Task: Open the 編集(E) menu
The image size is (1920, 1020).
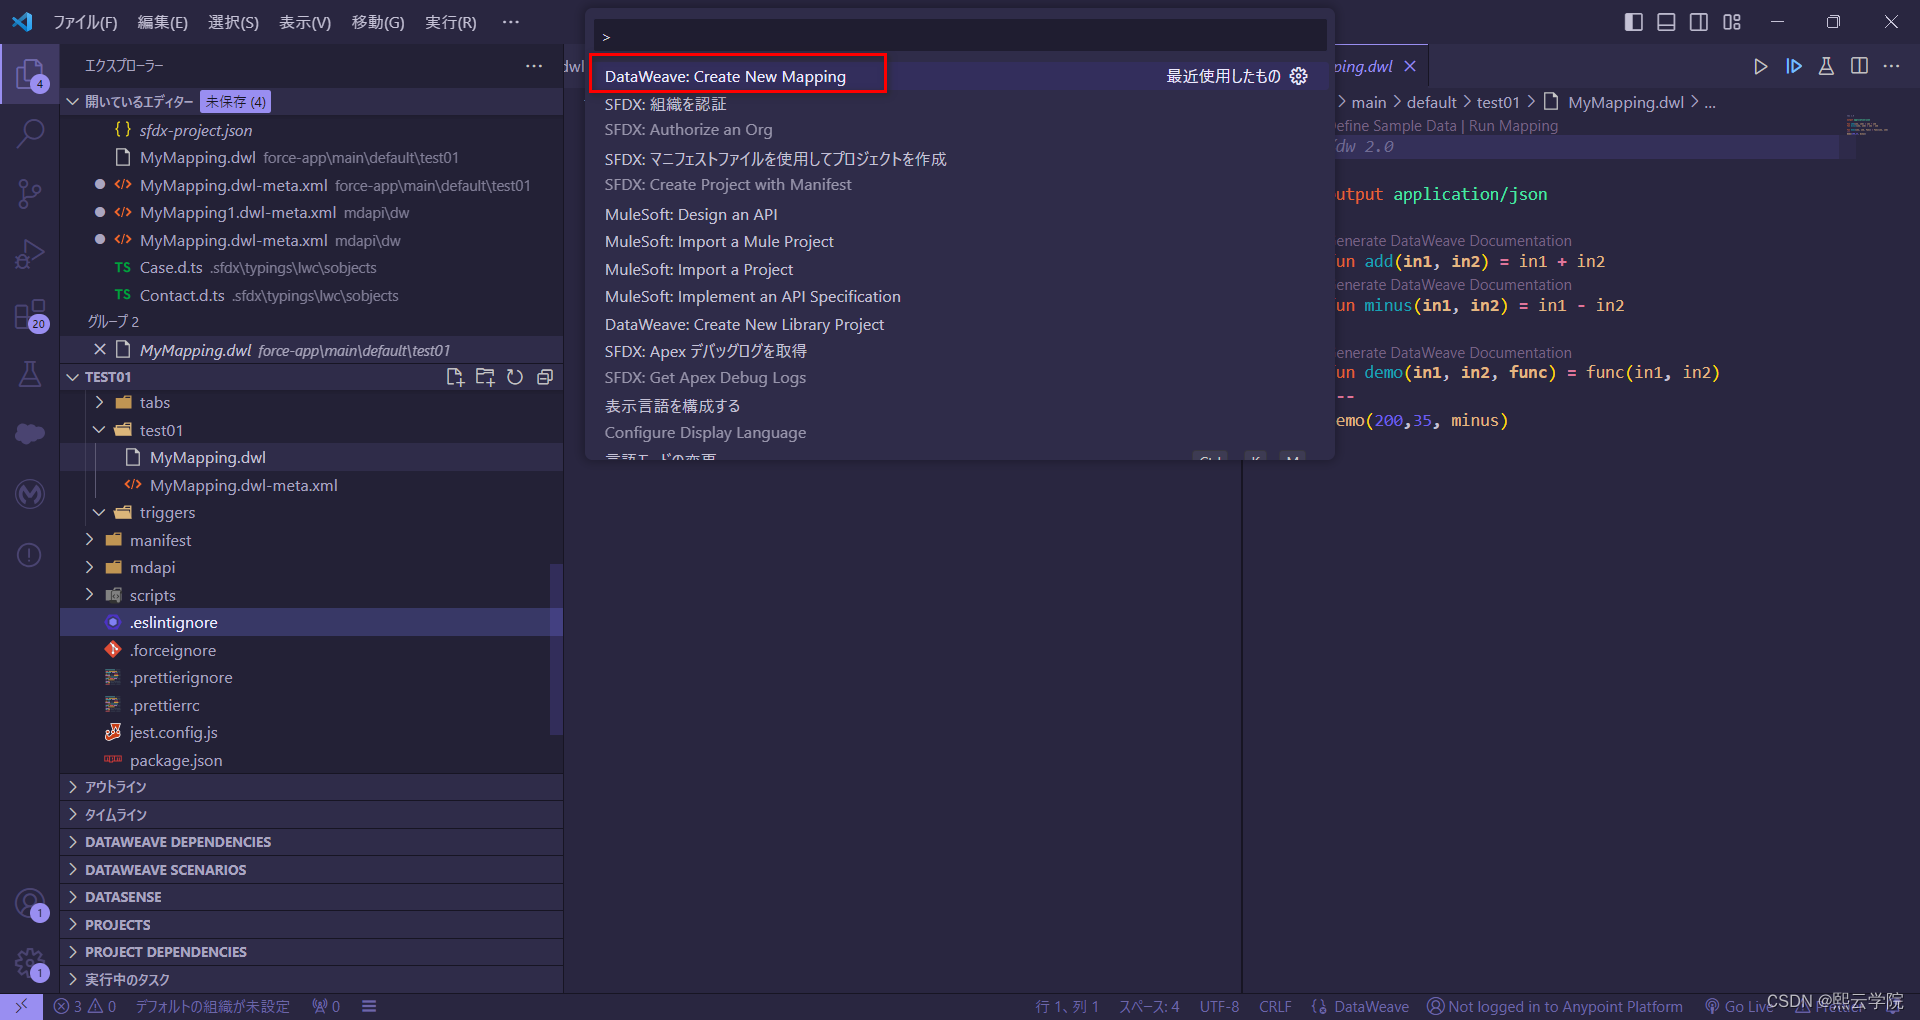Action: point(162,22)
